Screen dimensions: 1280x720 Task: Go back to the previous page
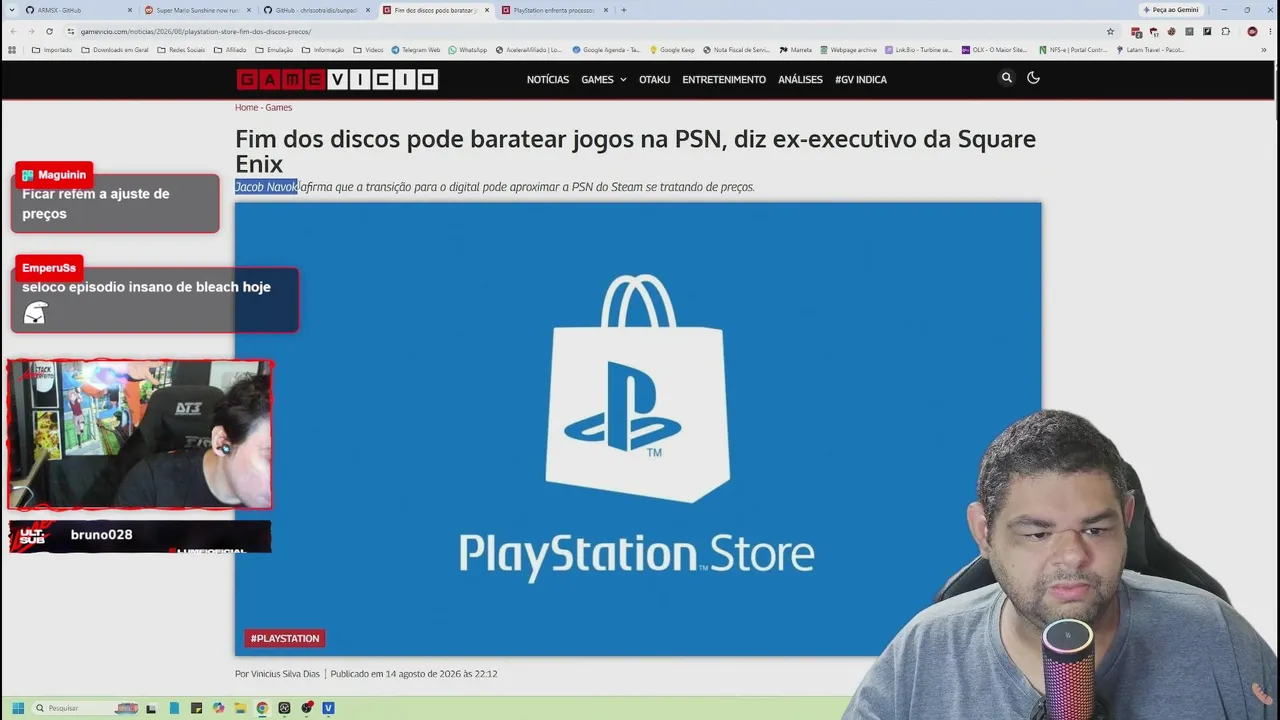pyautogui.click(x=12, y=31)
